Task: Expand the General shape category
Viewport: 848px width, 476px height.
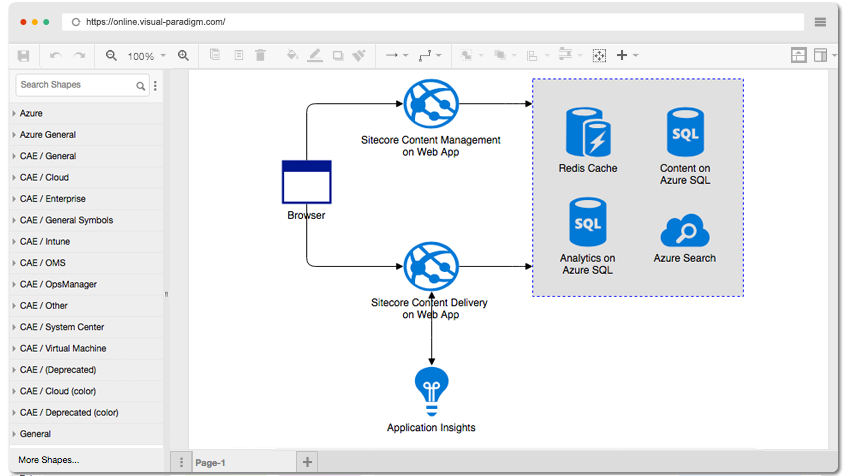Action: click(87, 434)
